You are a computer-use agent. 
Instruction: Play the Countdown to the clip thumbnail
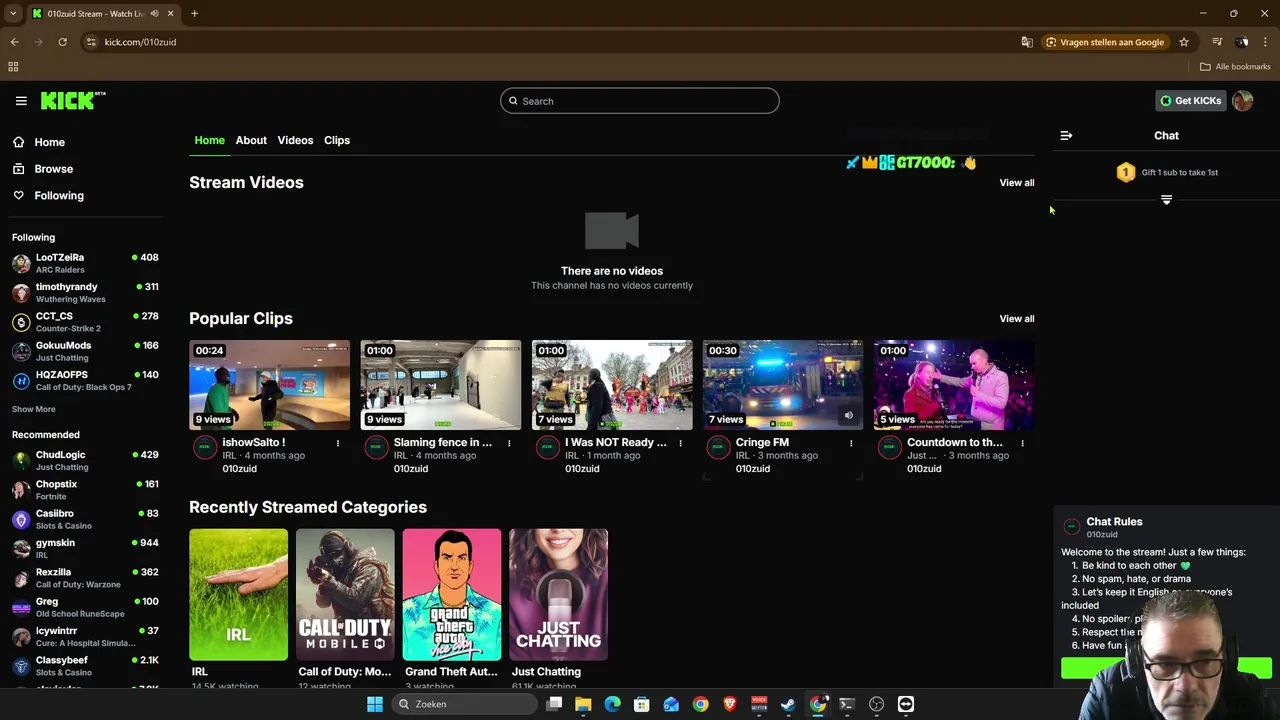[x=954, y=385]
